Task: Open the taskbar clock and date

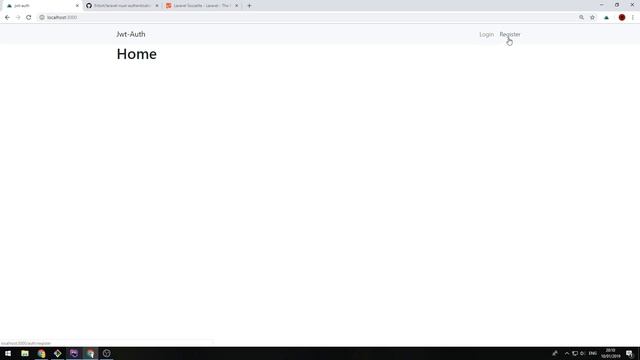Action: point(610,353)
